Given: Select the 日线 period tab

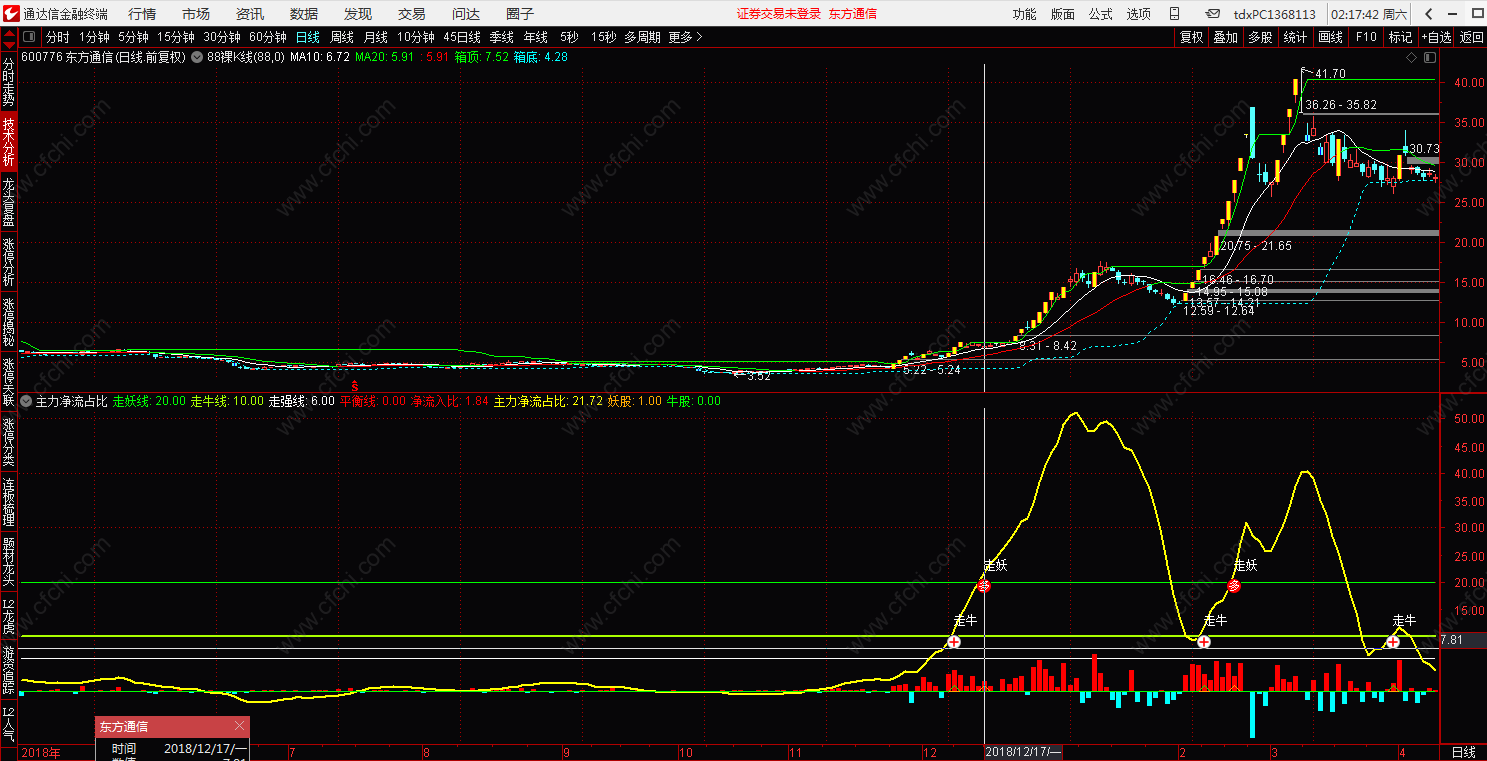Looking at the screenshot, I should click(x=308, y=37).
